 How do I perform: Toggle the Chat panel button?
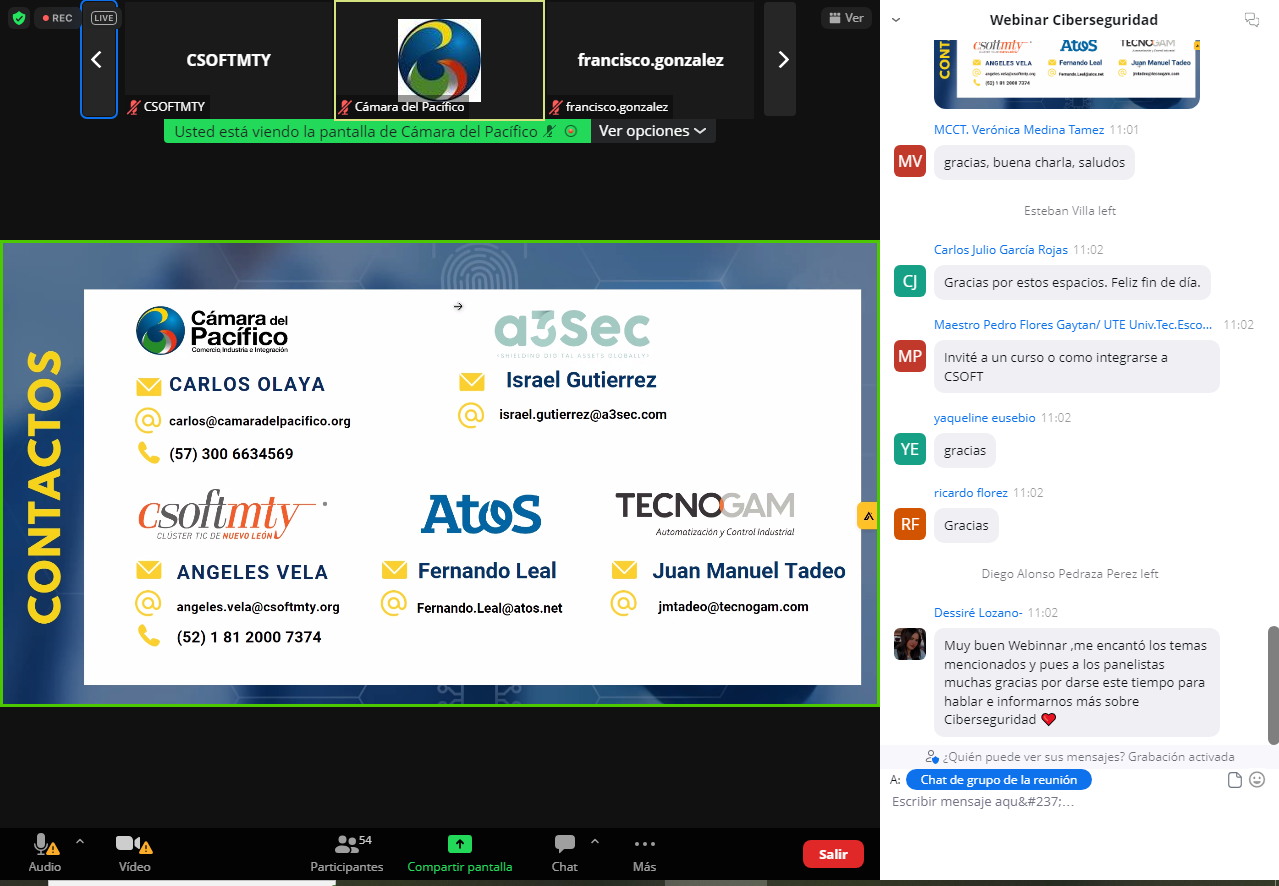click(x=564, y=854)
